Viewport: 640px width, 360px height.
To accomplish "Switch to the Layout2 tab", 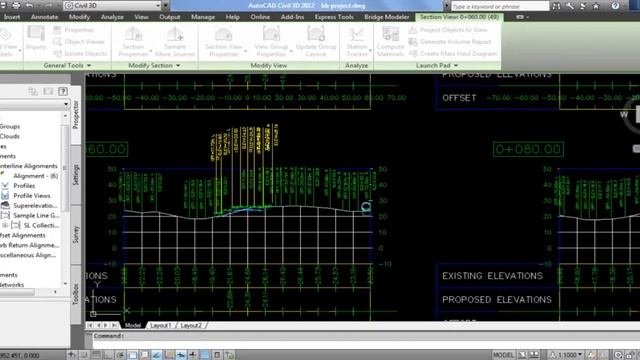I will [191, 325].
